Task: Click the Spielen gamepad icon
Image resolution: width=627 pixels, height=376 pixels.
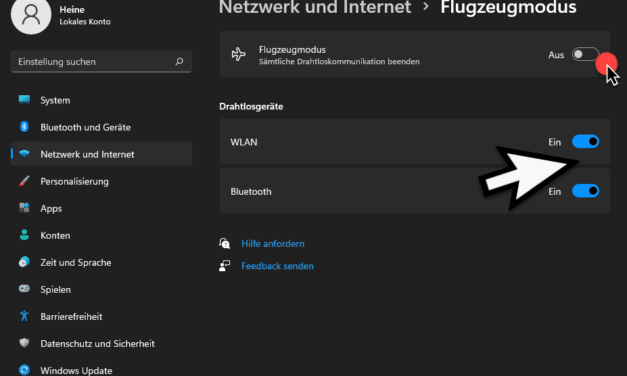Action: click(24, 289)
